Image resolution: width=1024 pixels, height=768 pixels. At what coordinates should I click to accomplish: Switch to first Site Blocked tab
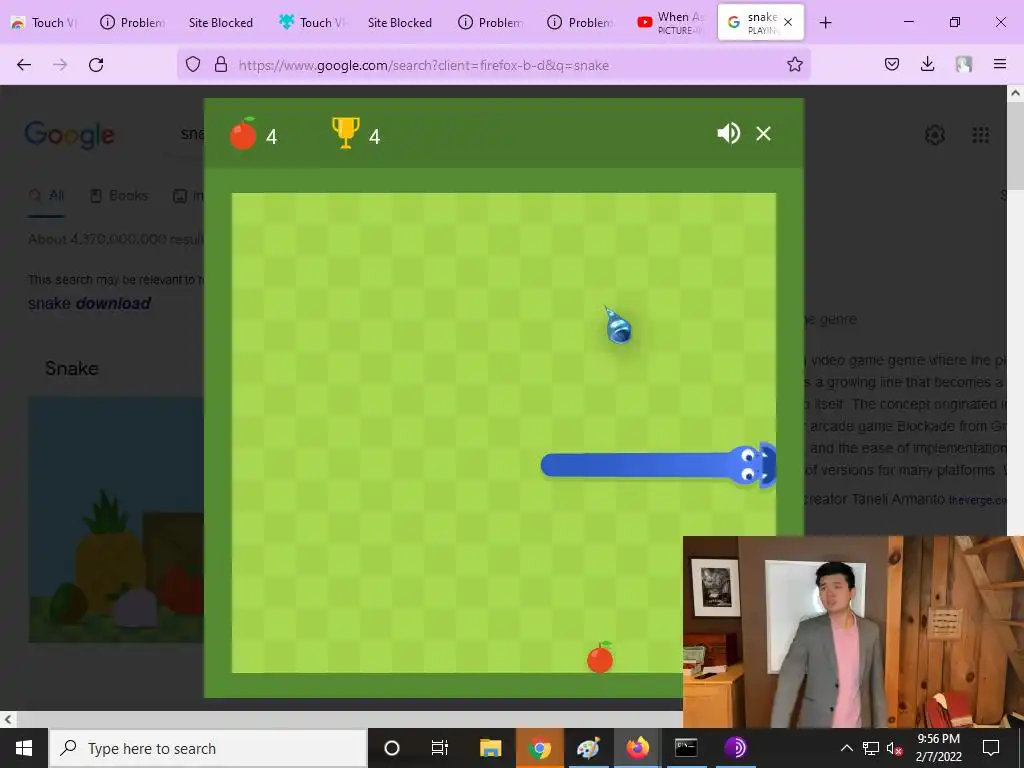pos(221,23)
